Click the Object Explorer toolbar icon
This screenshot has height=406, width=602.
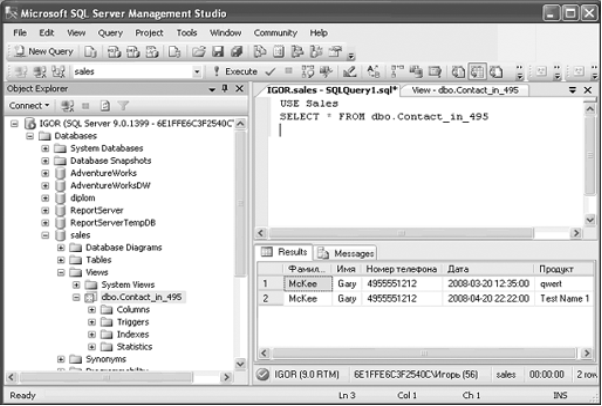click(x=297, y=51)
